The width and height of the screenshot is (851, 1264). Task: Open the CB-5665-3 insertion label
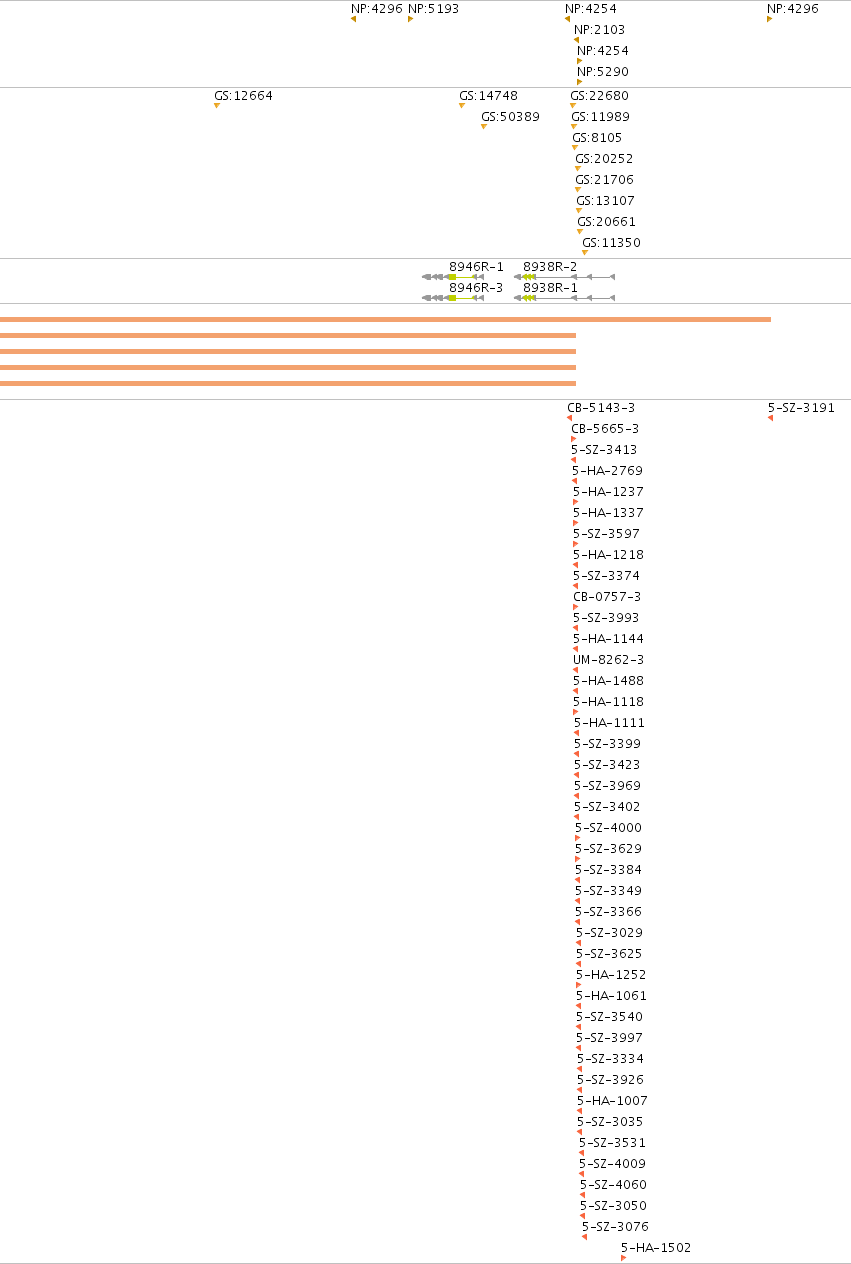point(605,429)
